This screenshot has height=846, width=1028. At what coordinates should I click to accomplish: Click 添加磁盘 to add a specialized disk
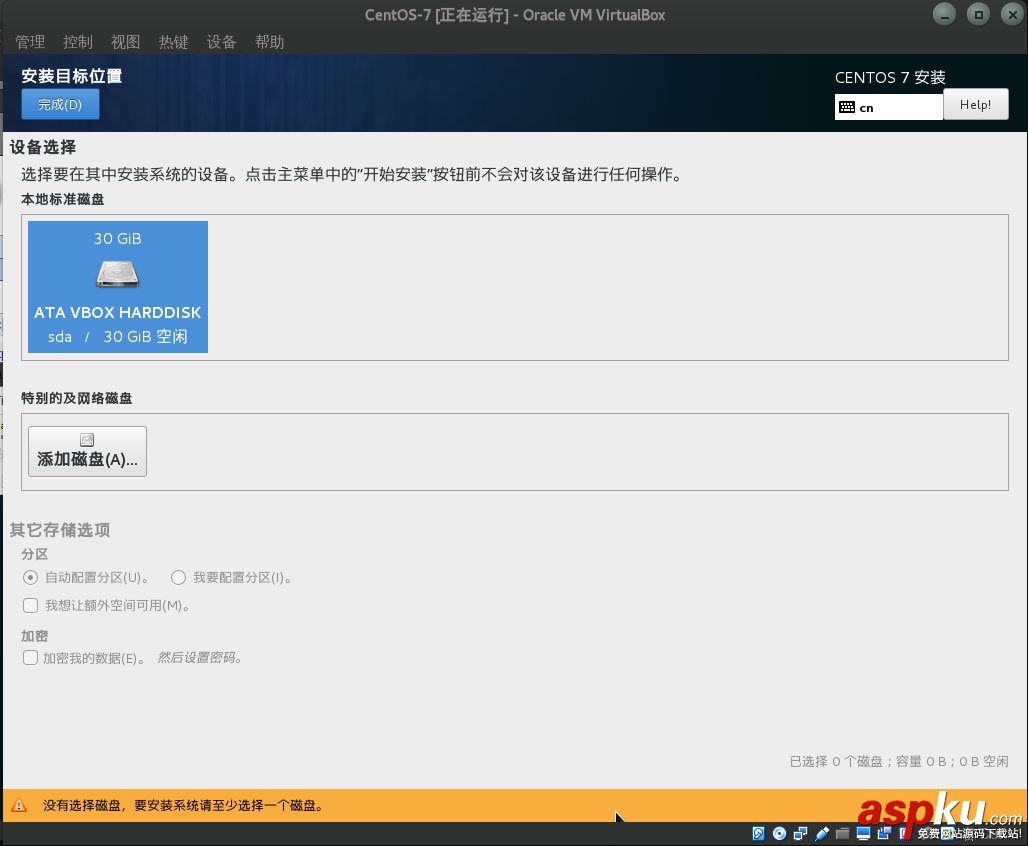tap(87, 451)
